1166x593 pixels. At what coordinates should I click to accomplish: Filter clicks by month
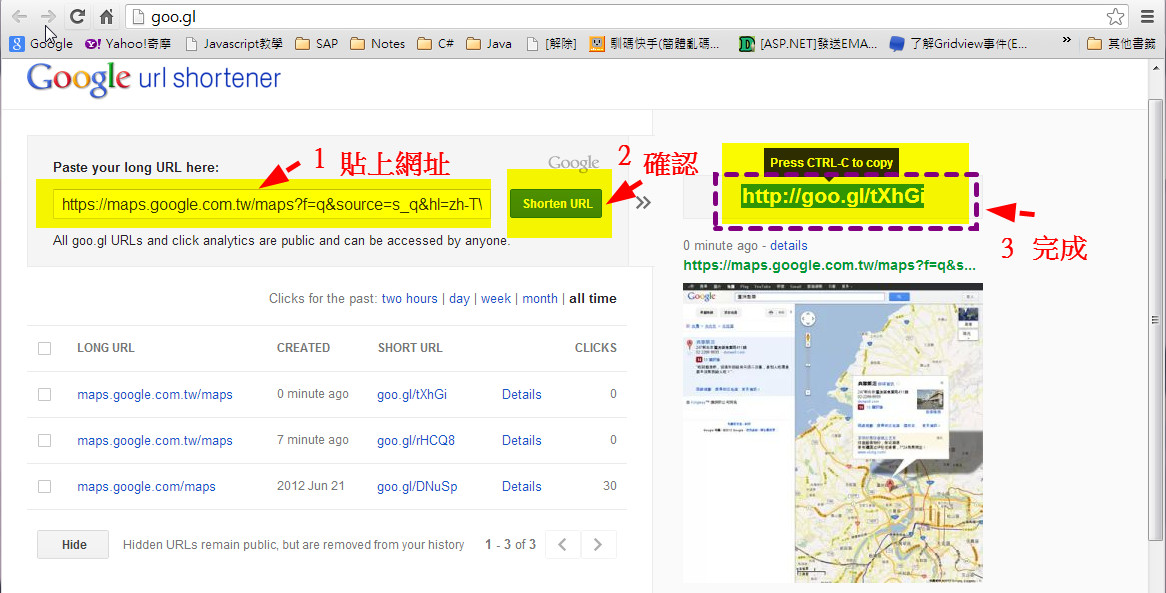(x=540, y=298)
